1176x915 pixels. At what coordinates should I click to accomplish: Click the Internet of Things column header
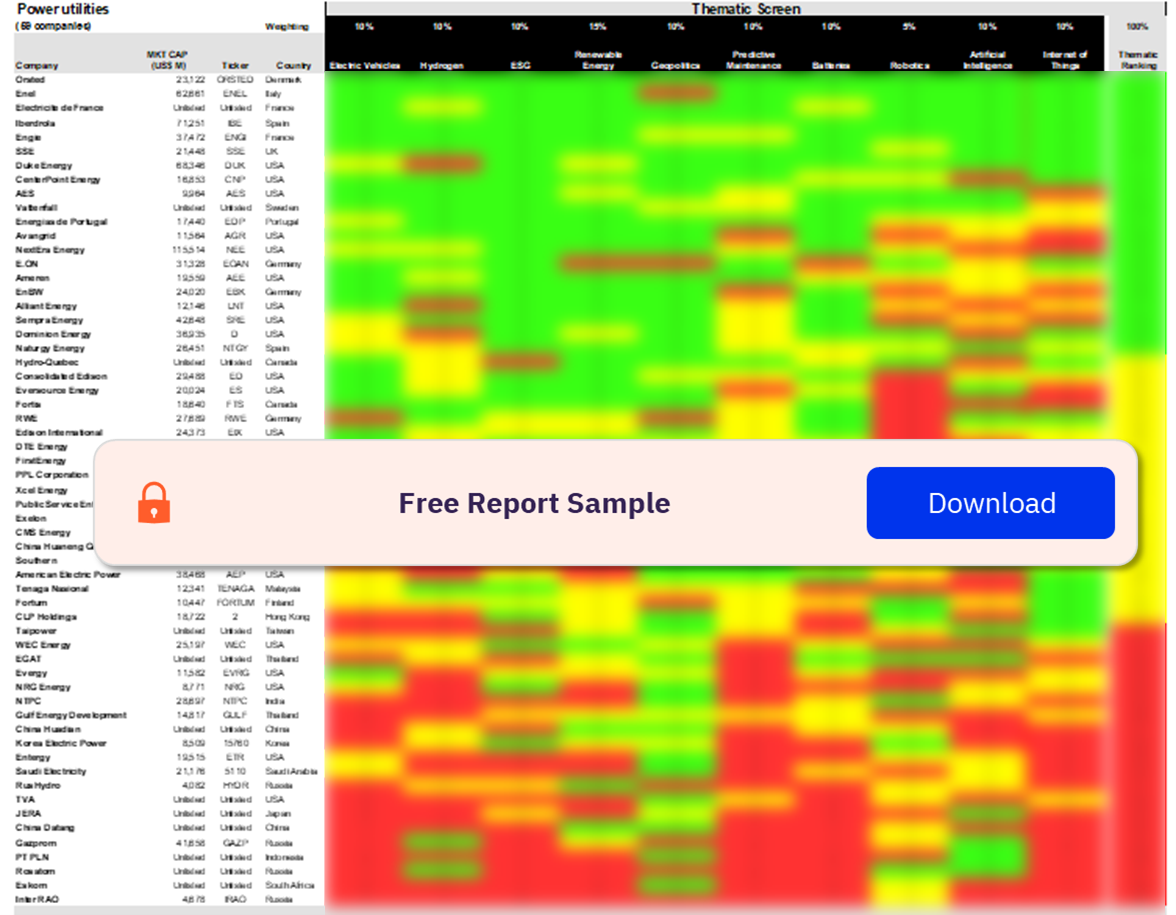click(1065, 60)
